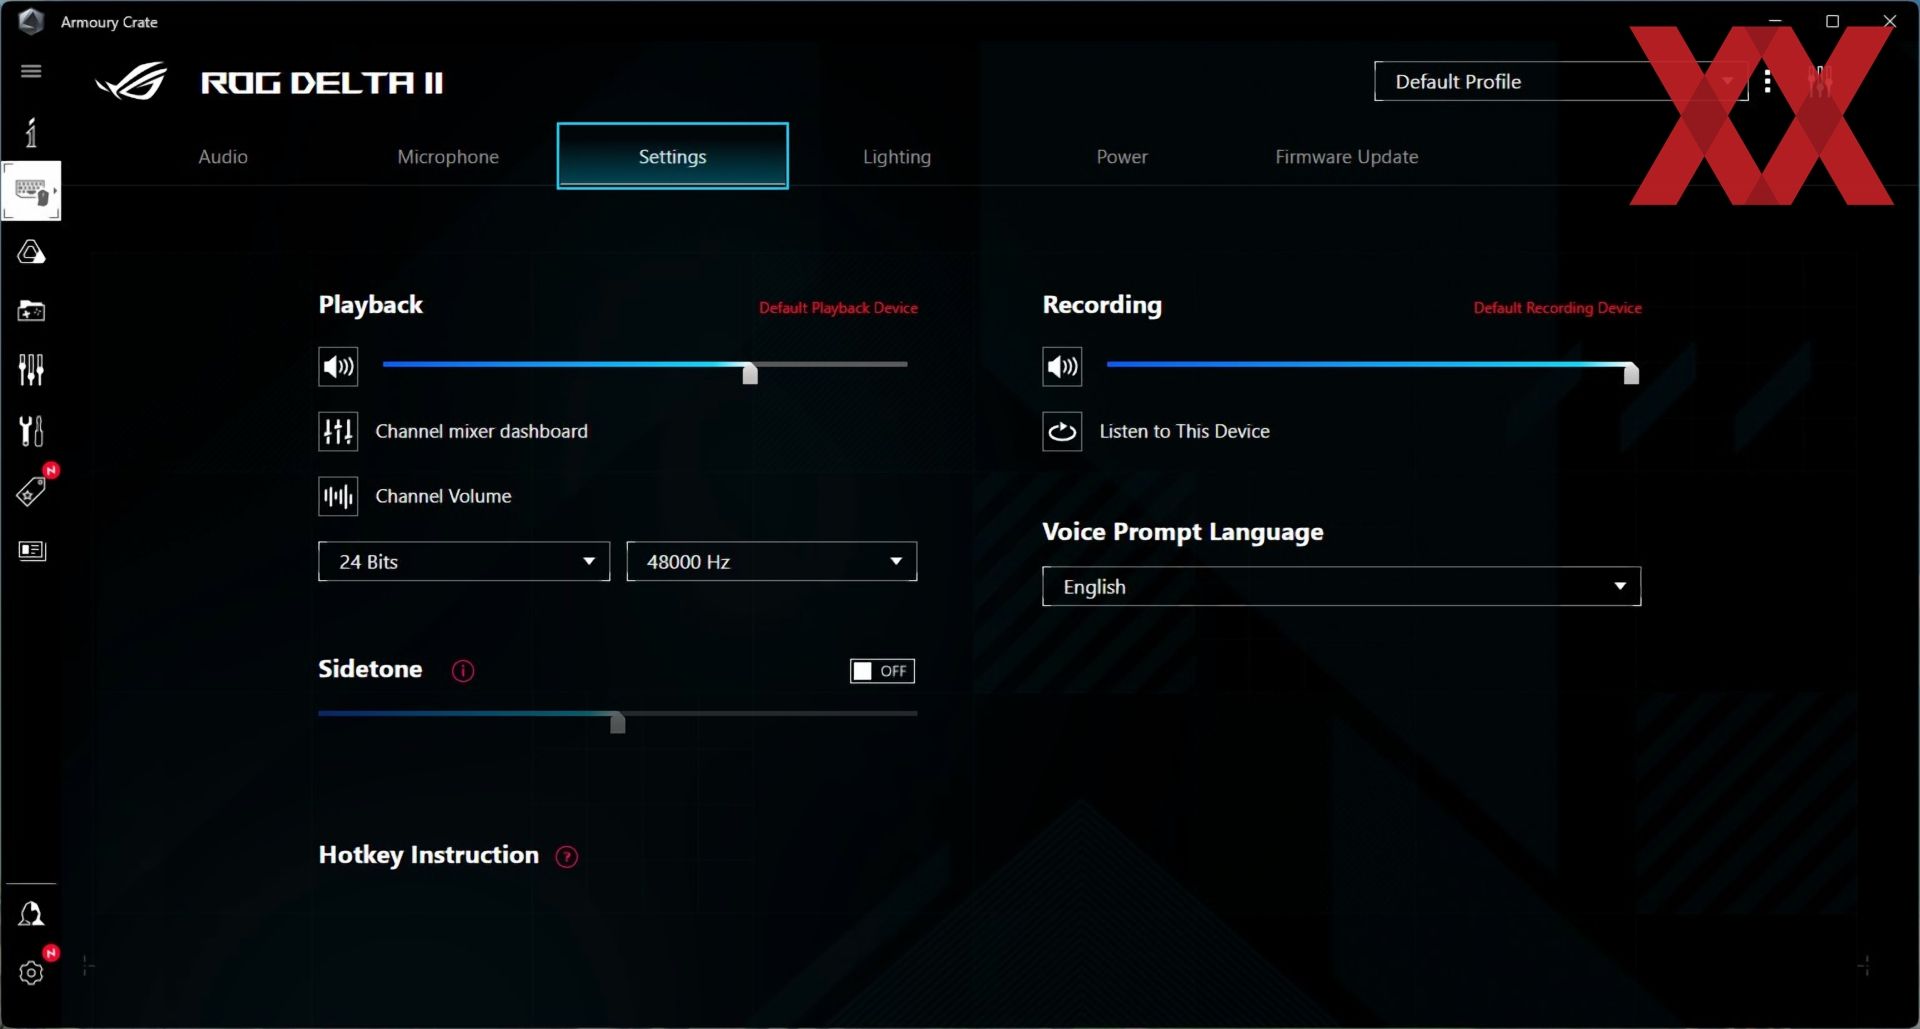This screenshot has width=1920, height=1029.
Task: Open the user account icon
Action: click(31, 914)
